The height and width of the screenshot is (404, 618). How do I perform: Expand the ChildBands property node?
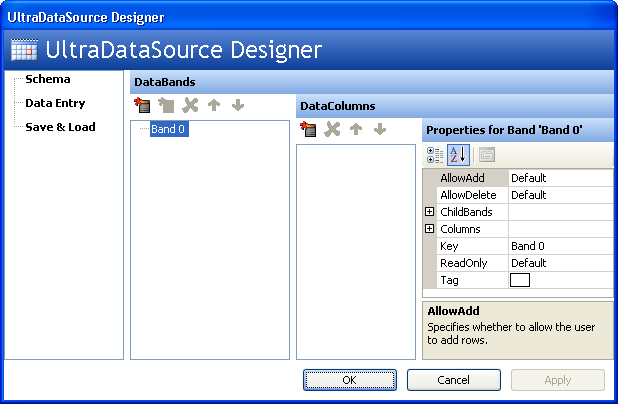pos(430,212)
